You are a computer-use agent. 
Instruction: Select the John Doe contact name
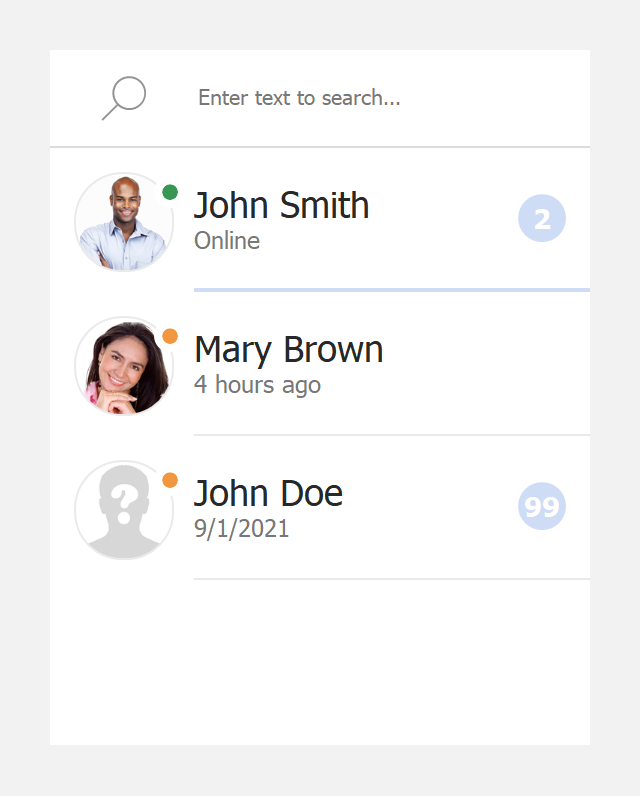pos(268,493)
